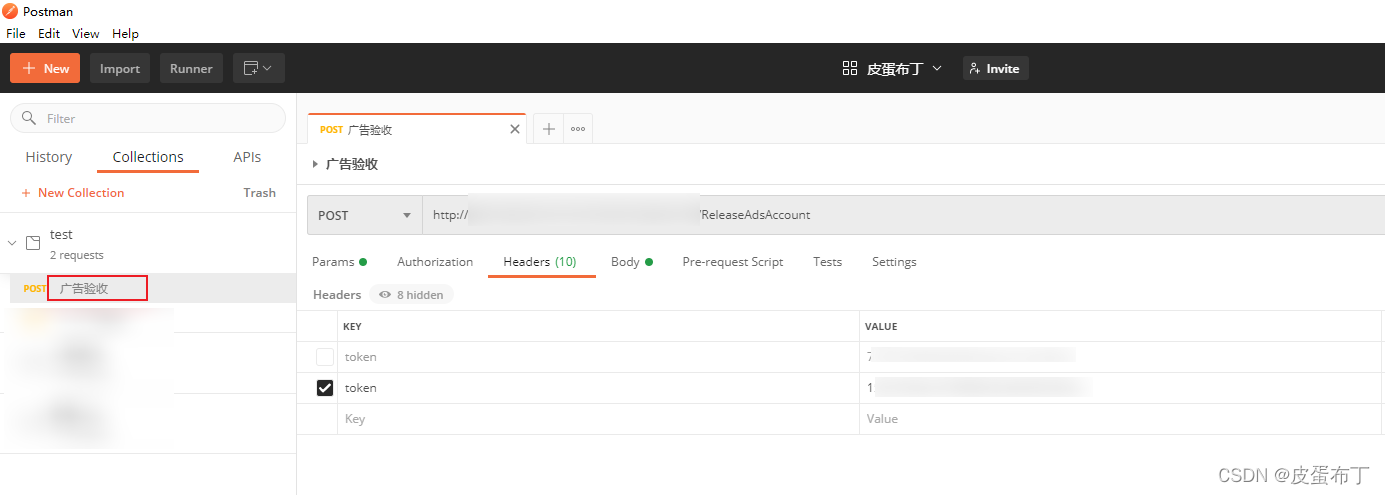Open the Help menu
Screen dimensions: 1385x495
coord(125,33)
